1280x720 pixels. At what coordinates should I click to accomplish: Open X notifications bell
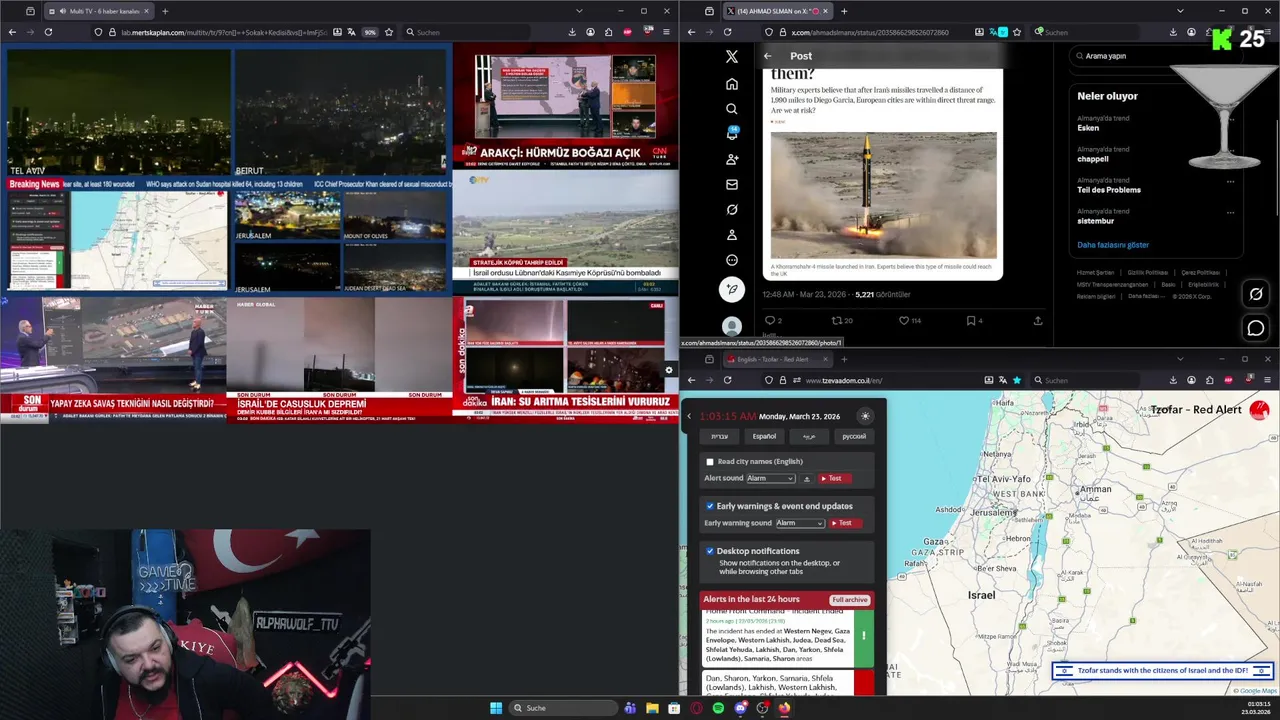pyautogui.click(x=732, y=133)
